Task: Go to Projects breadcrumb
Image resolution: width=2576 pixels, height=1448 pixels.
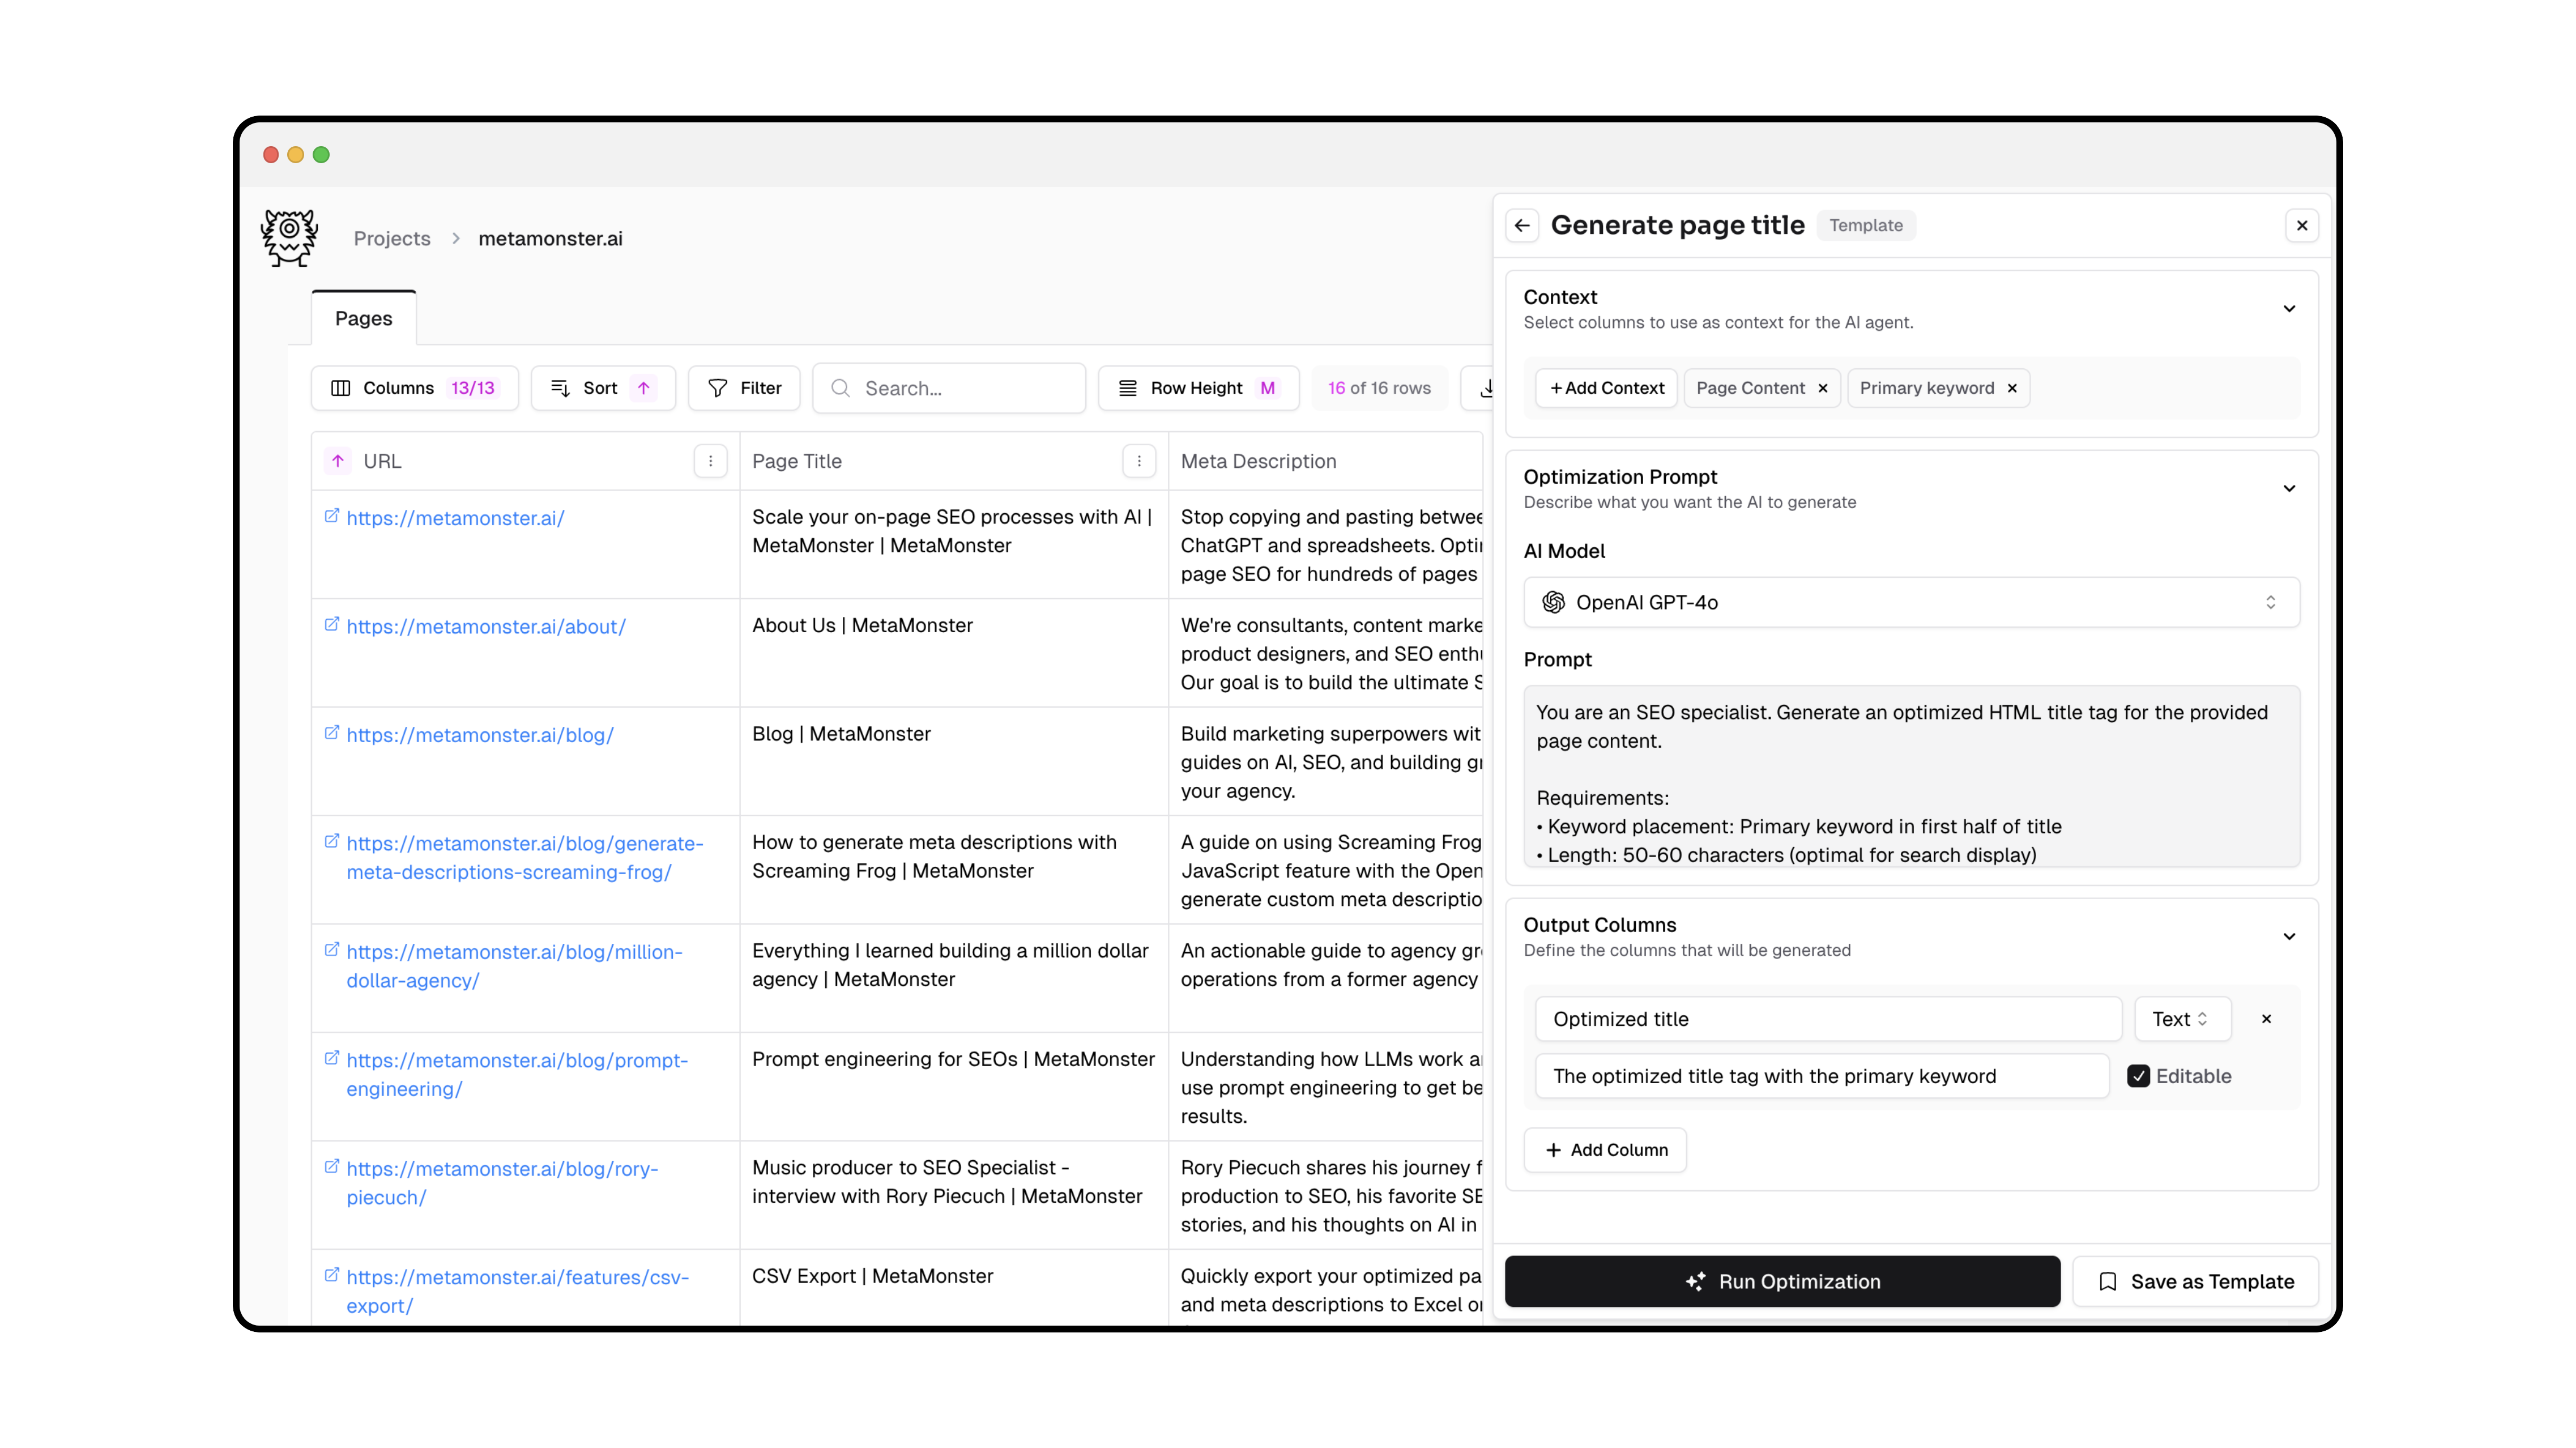Action: [x=392, y=239]
